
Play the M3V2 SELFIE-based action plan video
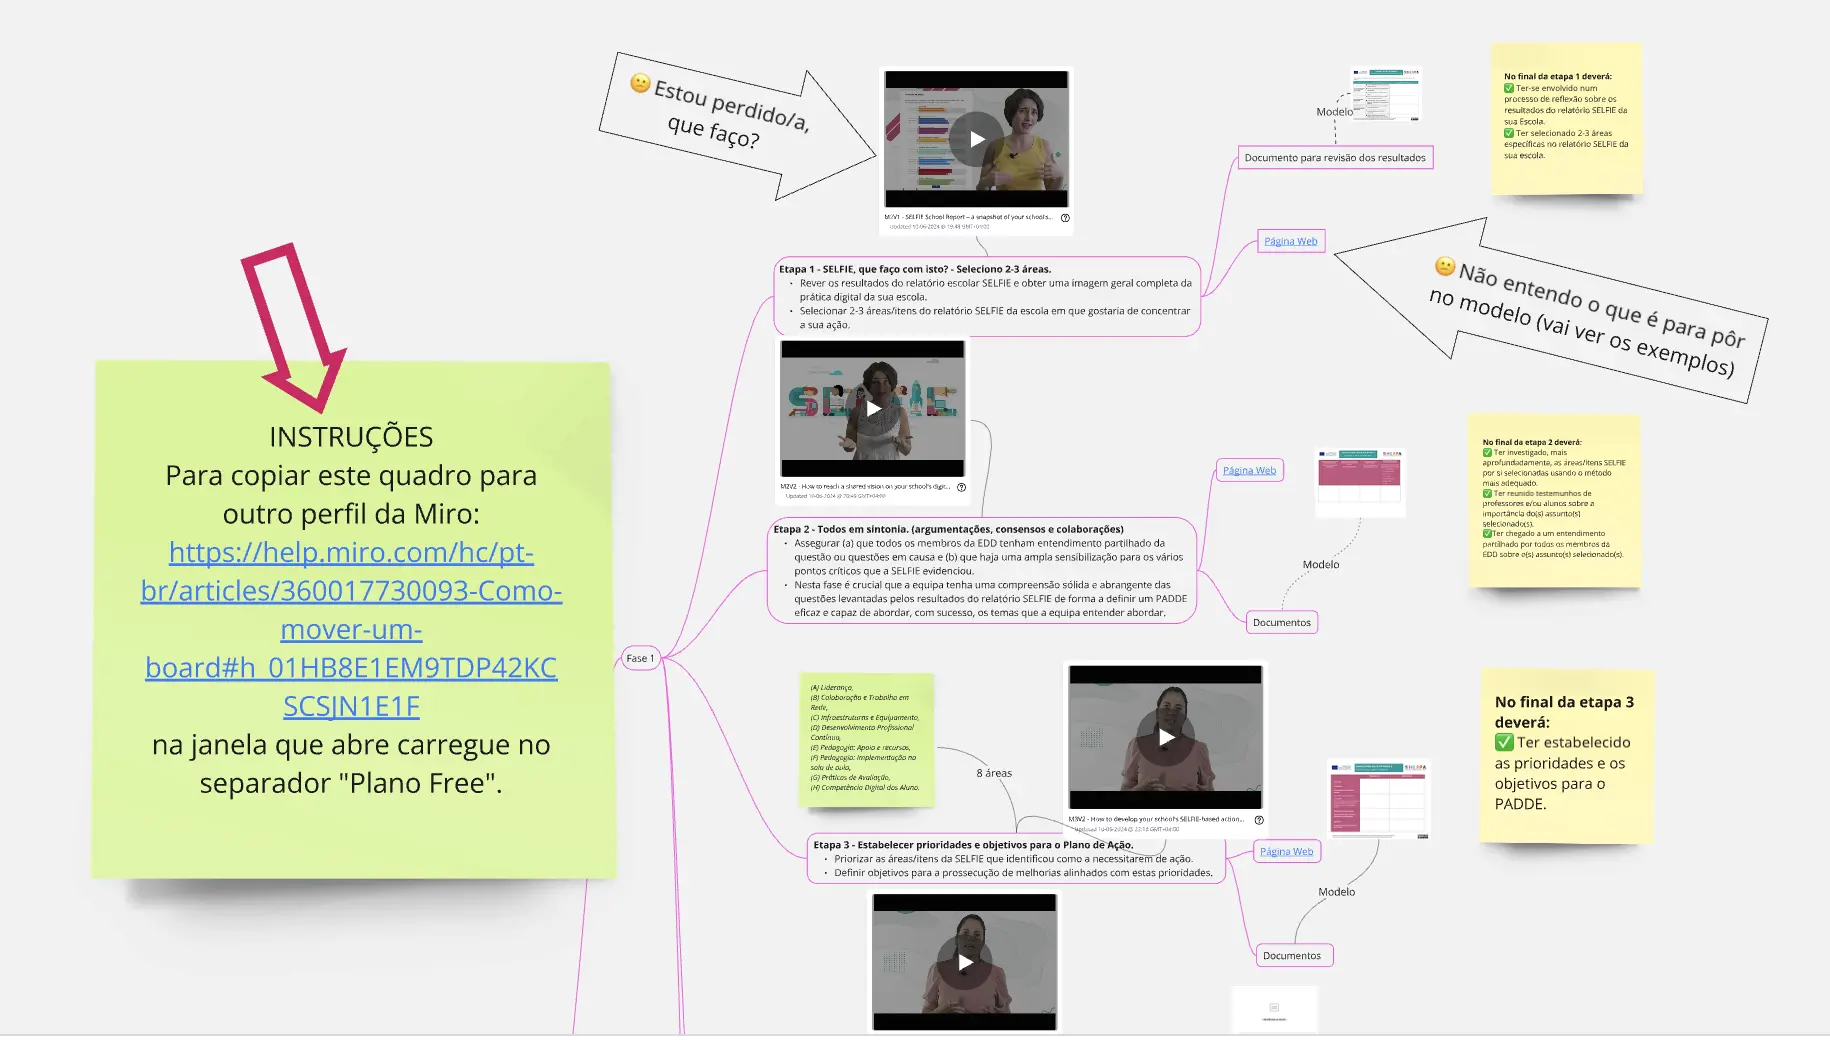tap(1166, 737)
